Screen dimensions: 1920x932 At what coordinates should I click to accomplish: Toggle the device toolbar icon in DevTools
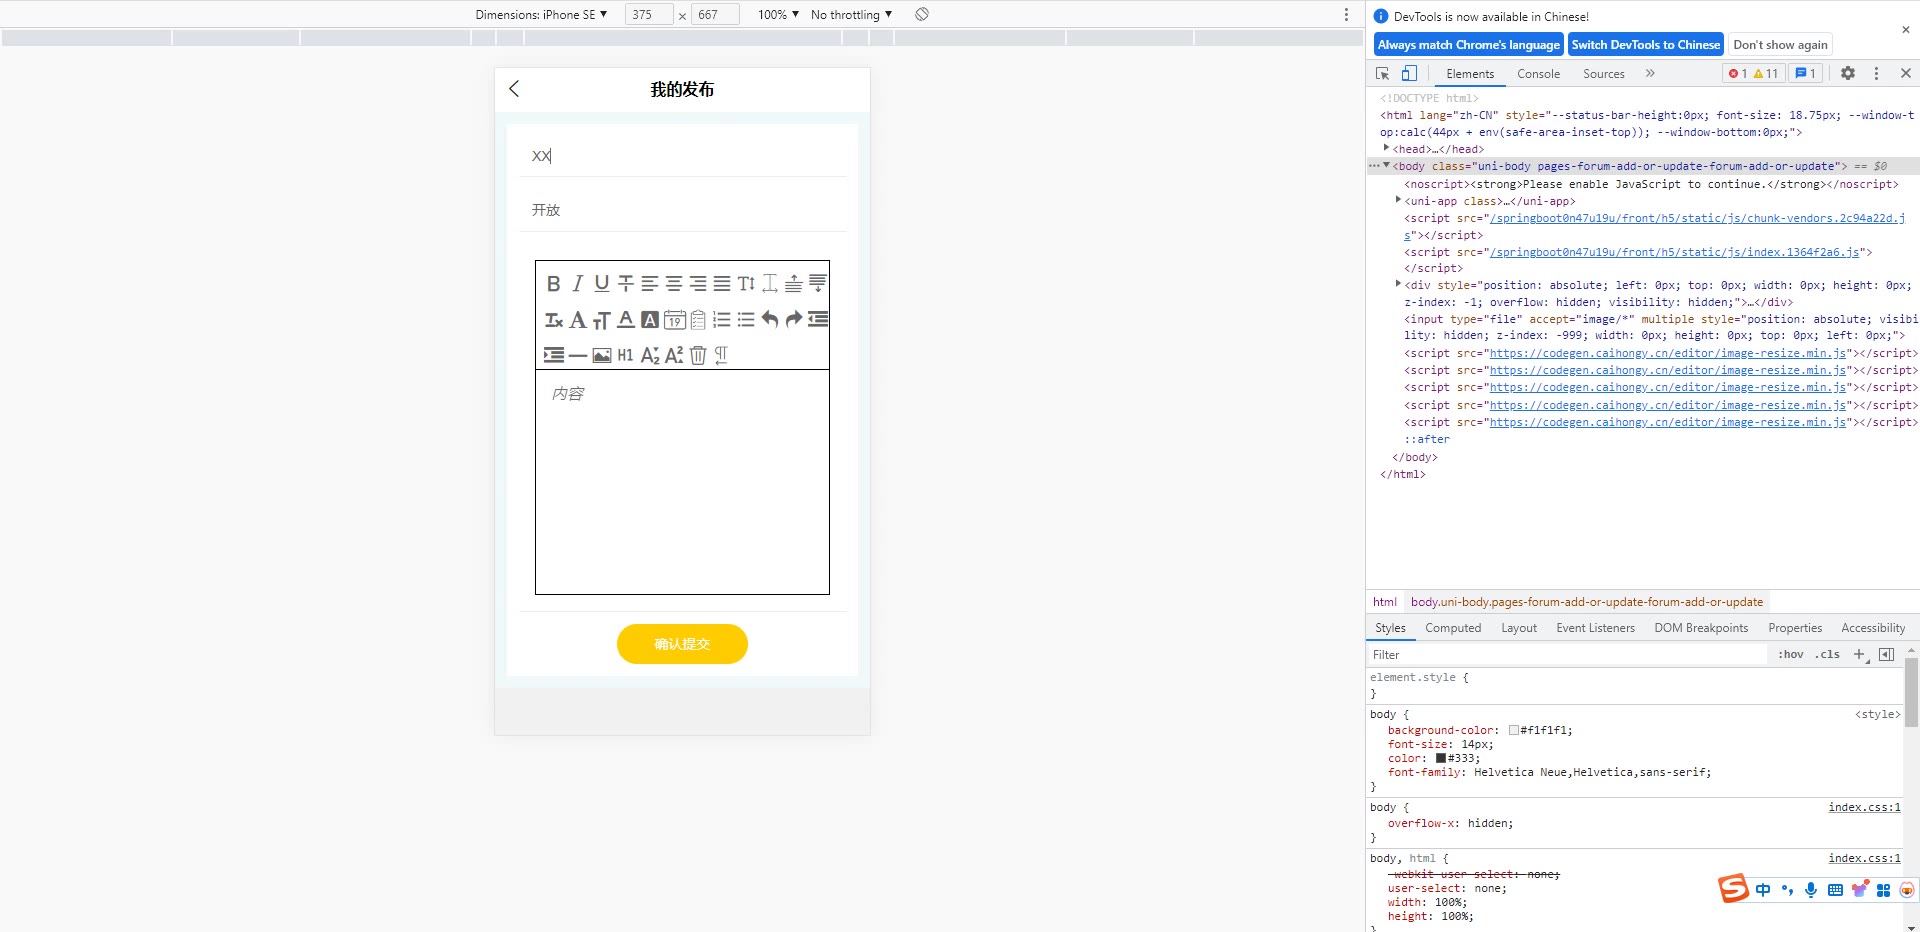click(1409, 73)
